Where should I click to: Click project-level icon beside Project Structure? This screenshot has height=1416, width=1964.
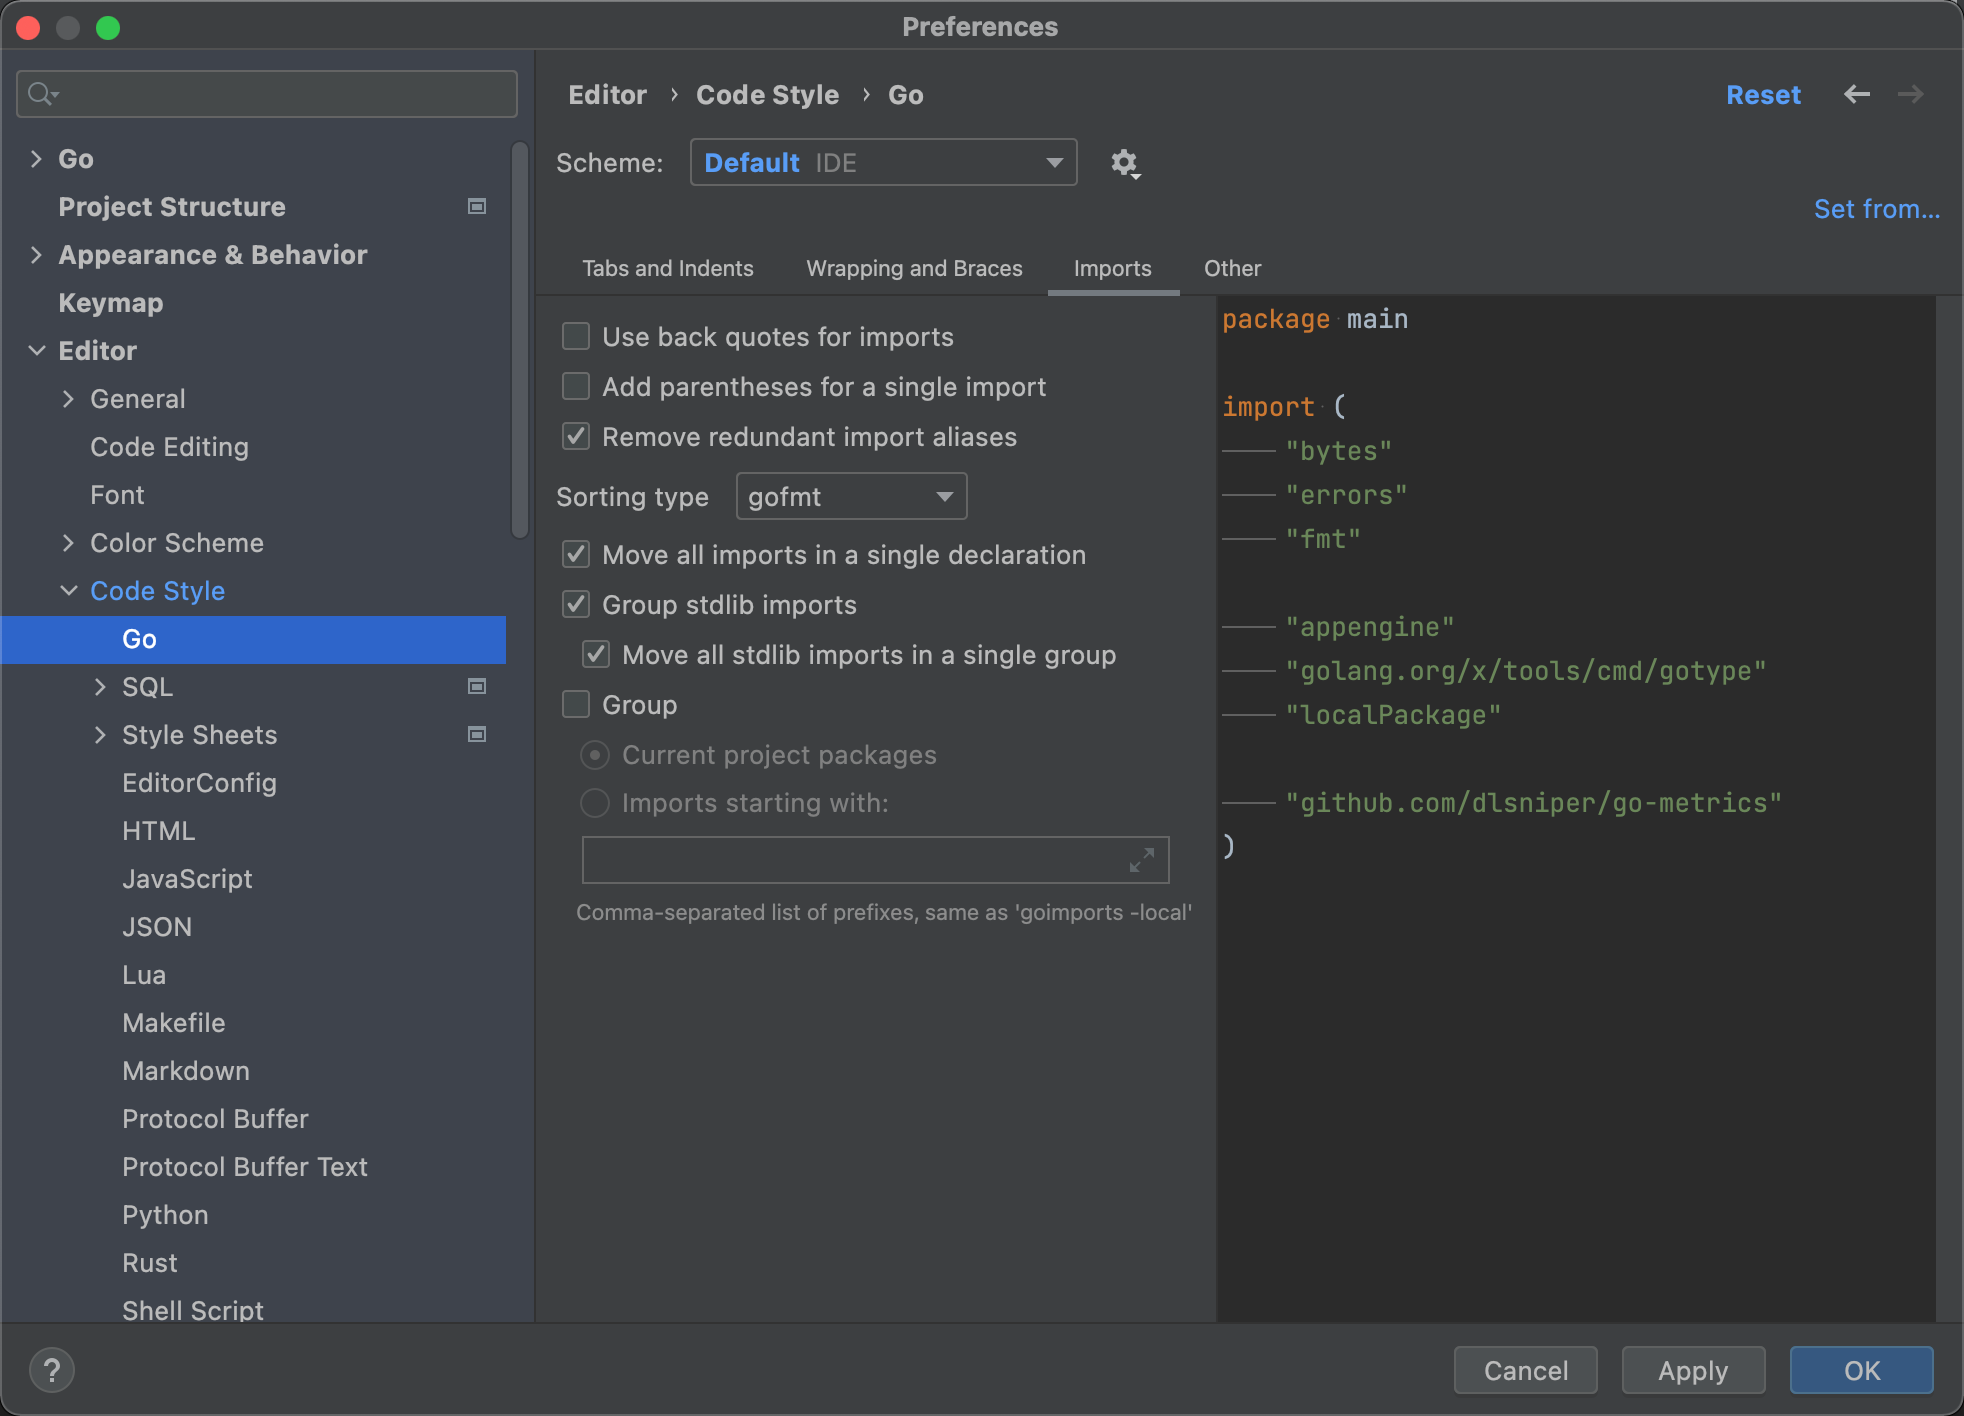click(477, 206)
